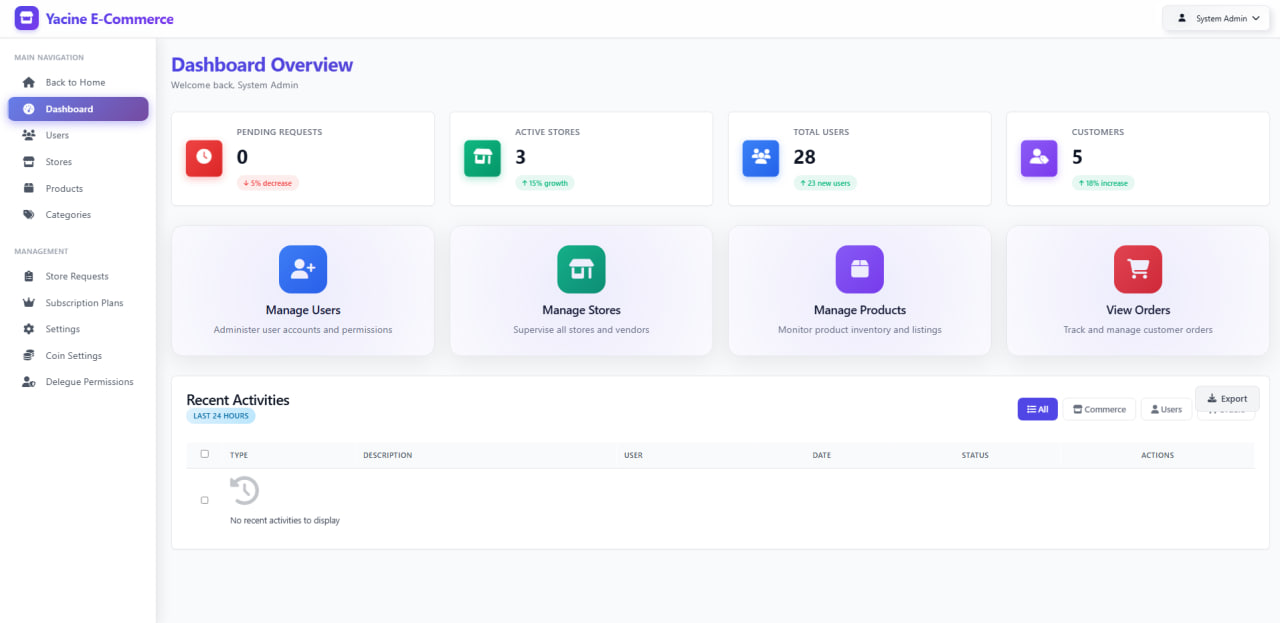Click the Manage Users blue icon
This screenshot has width=1280, height=623.
point(303,269)
